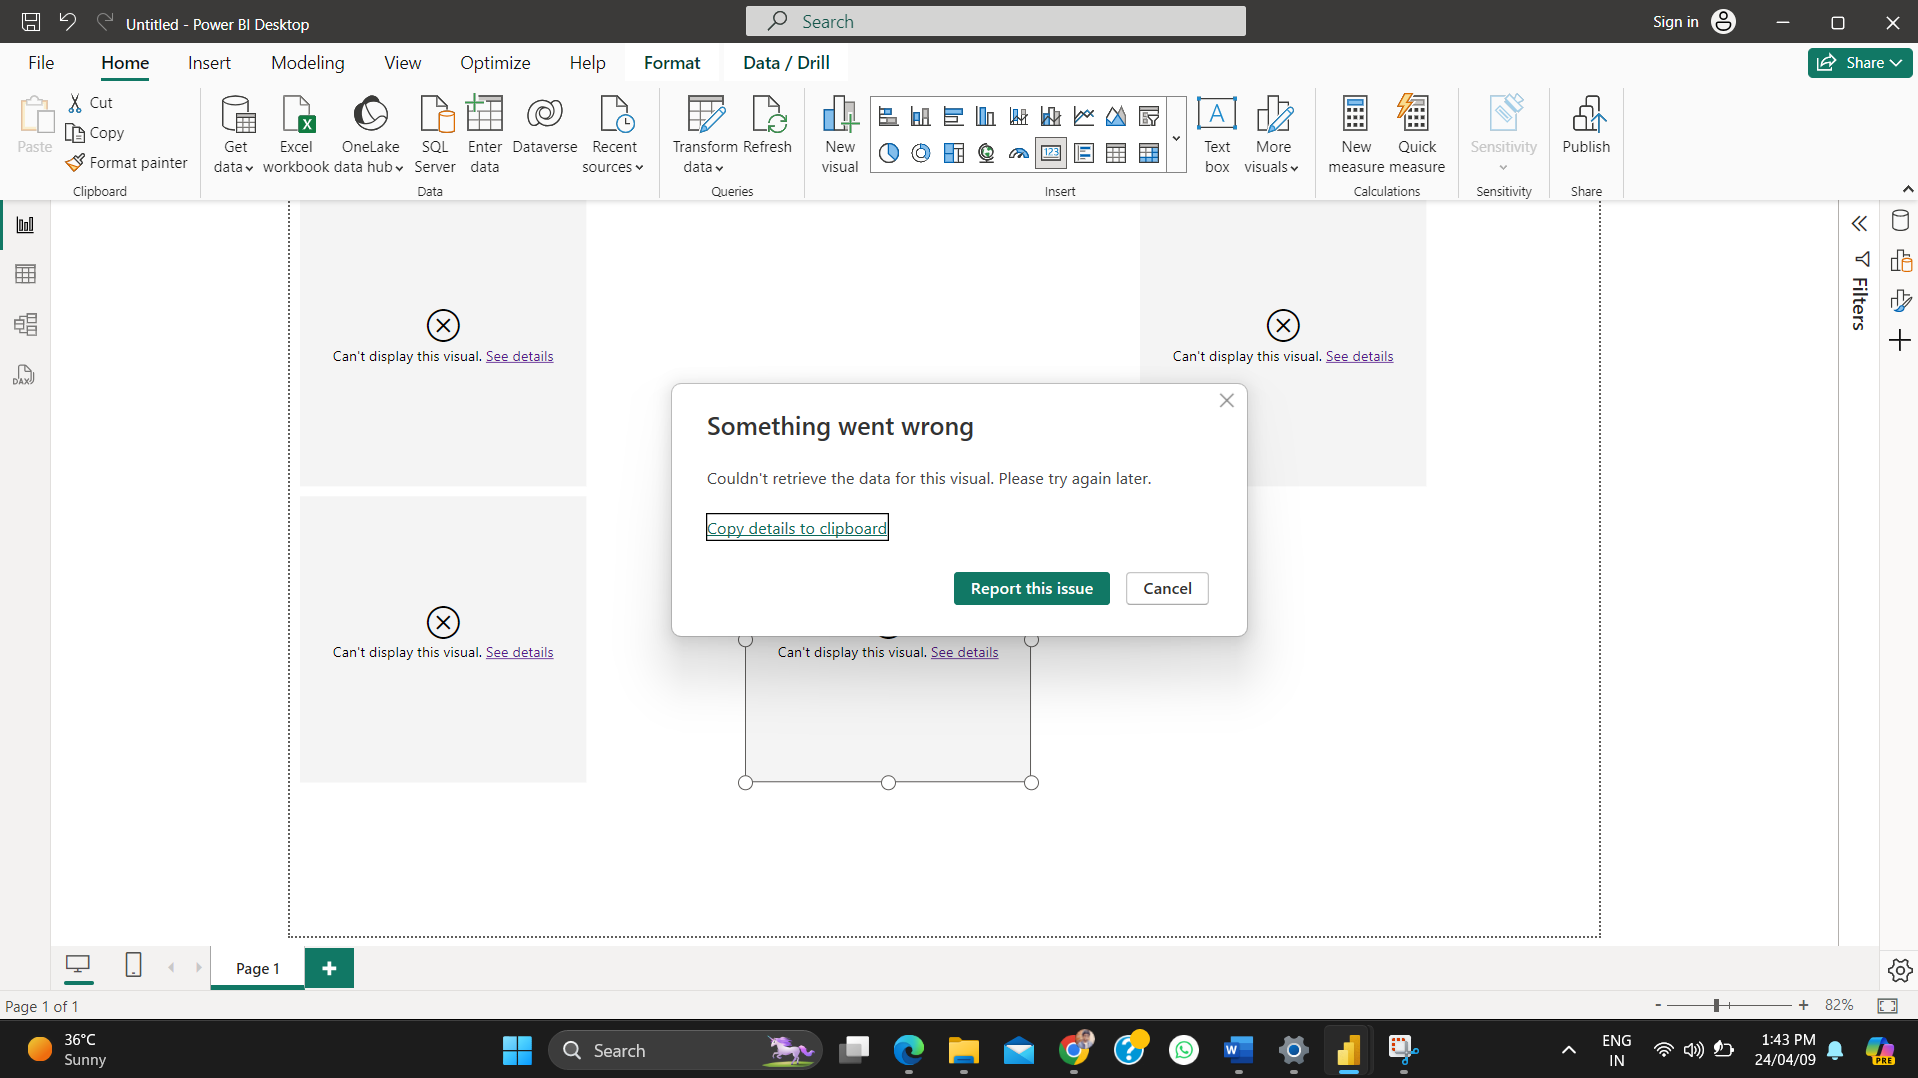Open Table view in left sidebar
Viewport: 1918px width, 1078px height.
(x=25, y=274)
